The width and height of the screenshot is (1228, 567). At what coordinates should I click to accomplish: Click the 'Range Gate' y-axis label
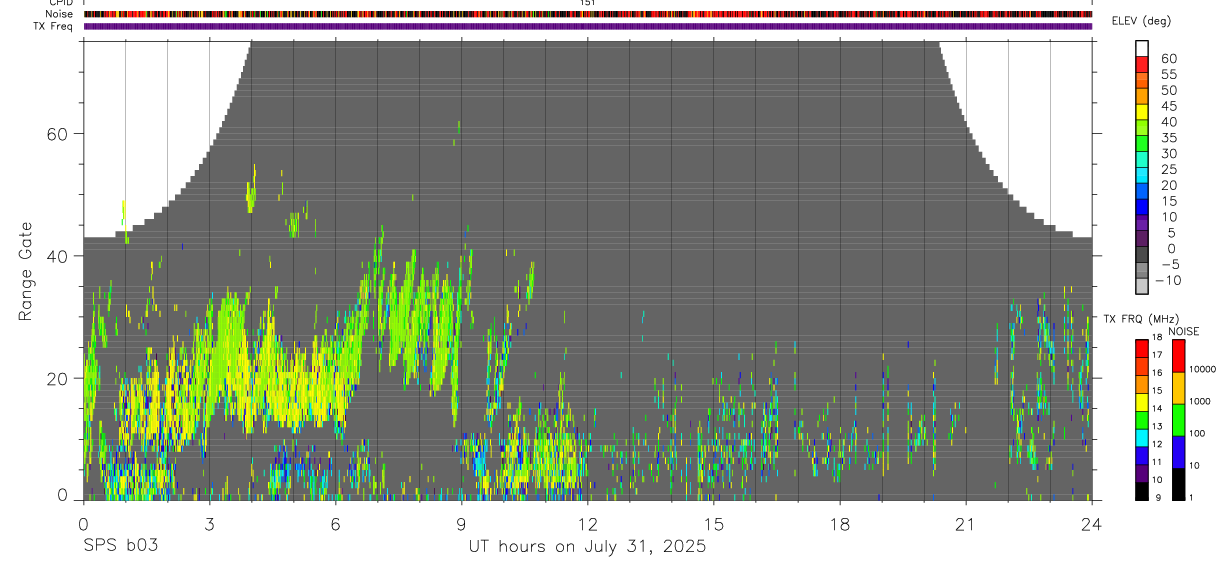26,272
